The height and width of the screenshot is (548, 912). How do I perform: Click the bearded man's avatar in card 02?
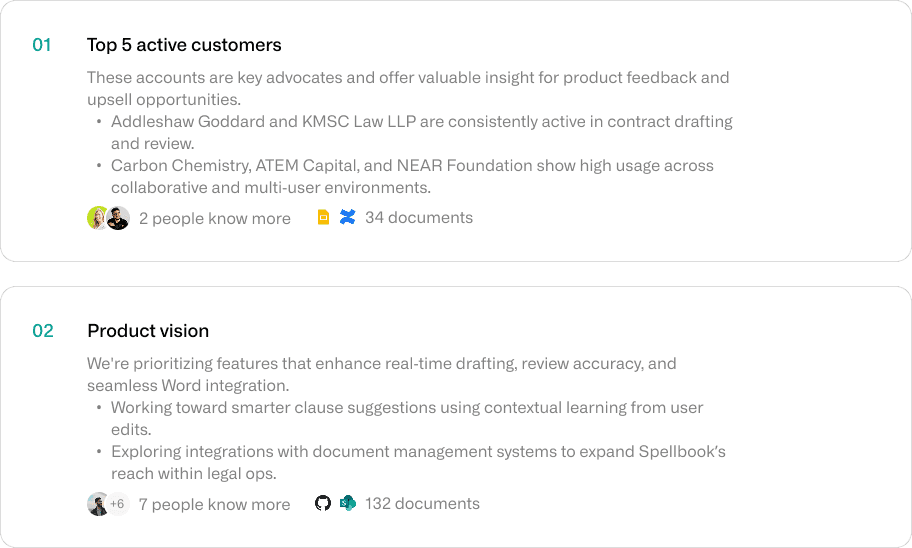click(x=97, y=504)
